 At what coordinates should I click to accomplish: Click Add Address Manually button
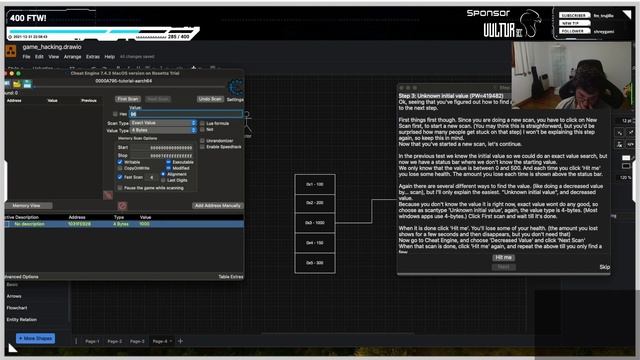tap(218, 206)
